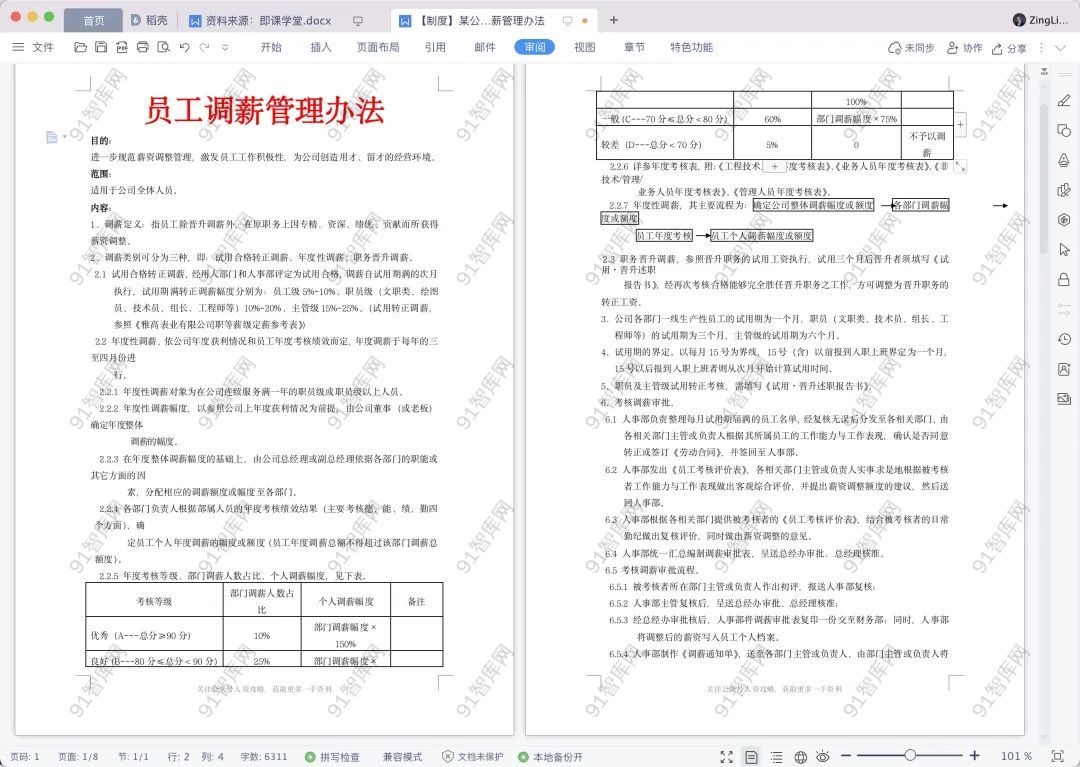1080x767 pixels.
Task: Toggle eye protection mode icon in status bar
Action: (822, 757)
